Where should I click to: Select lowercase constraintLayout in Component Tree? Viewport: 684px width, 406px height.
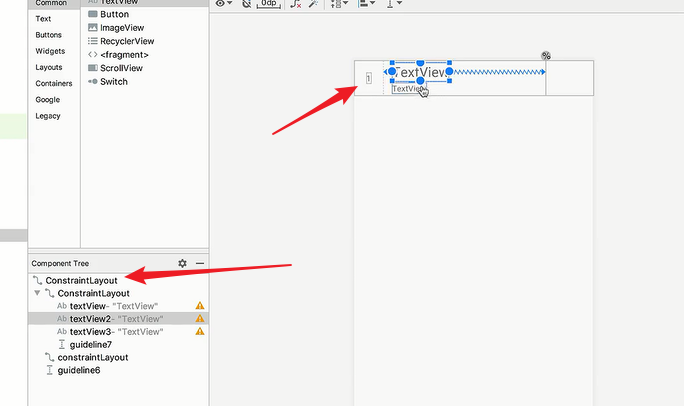click(93, 357)
